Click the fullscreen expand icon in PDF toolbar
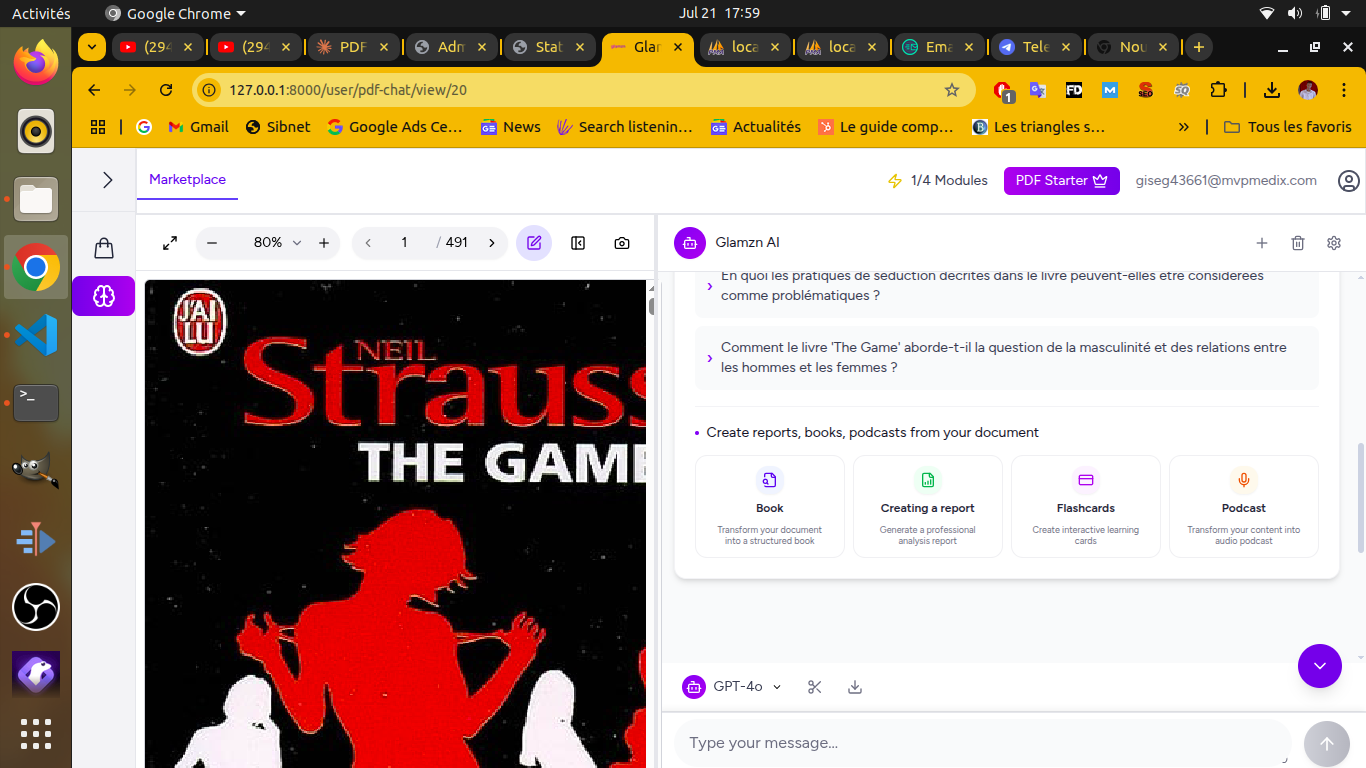 pos(170,243)
